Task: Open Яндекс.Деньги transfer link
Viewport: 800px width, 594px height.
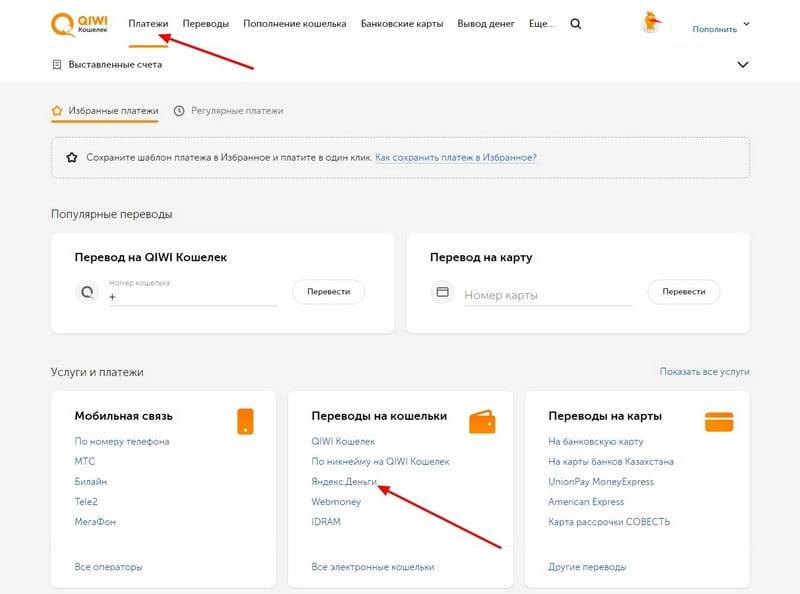Action: click(344, 482)
